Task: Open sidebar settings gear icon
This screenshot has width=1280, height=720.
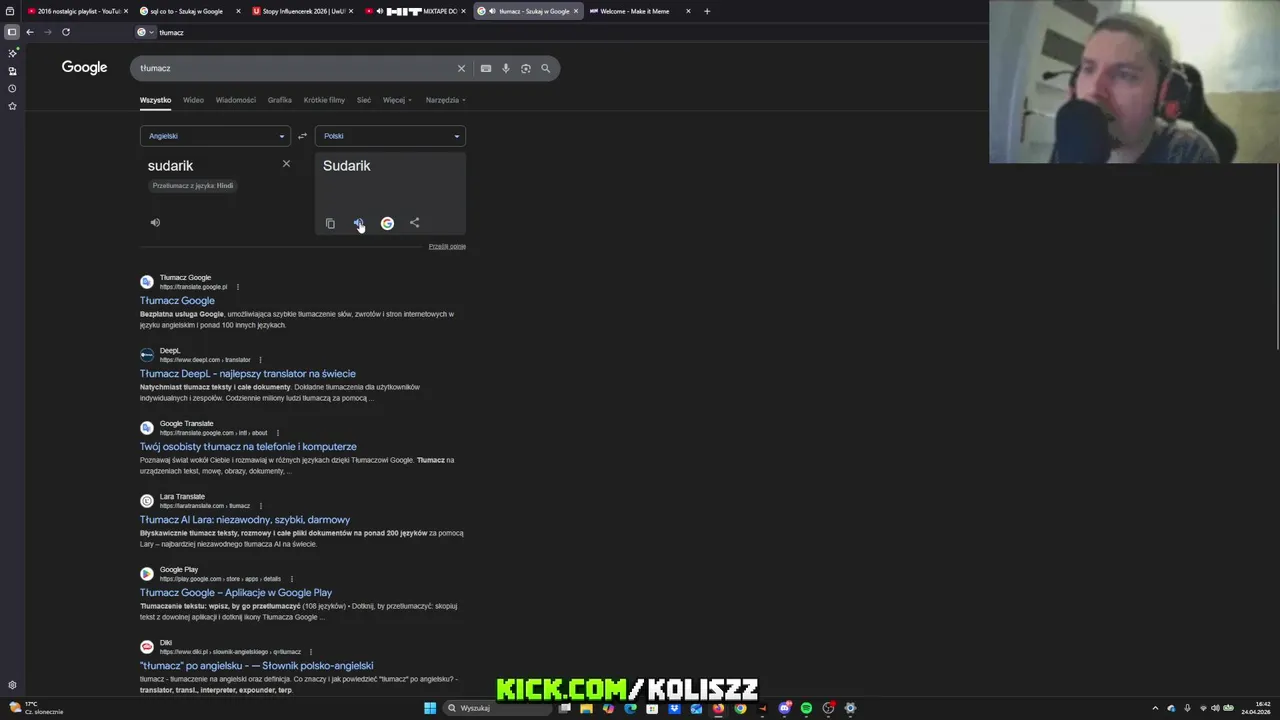Action: 12,685
